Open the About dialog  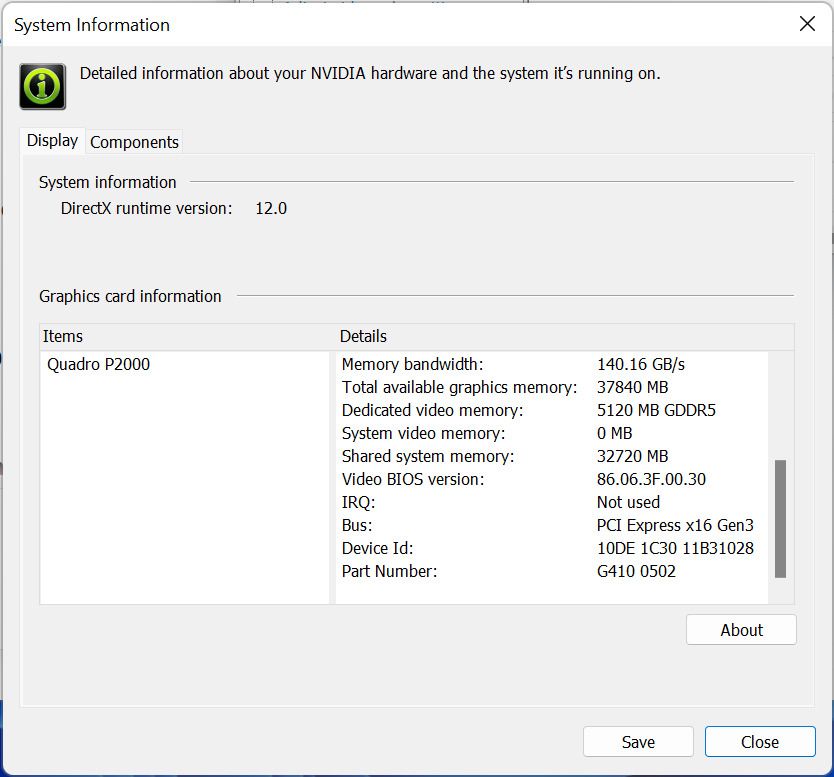[741, 630]
